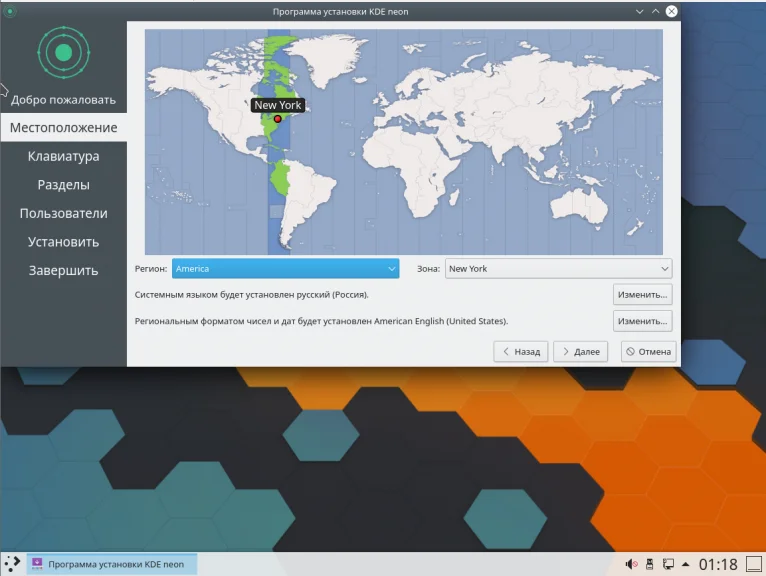Image resolution: width=766 pixels, height=576 pixels.
Task: Click the regional format description text
Action: pos(321,321)
